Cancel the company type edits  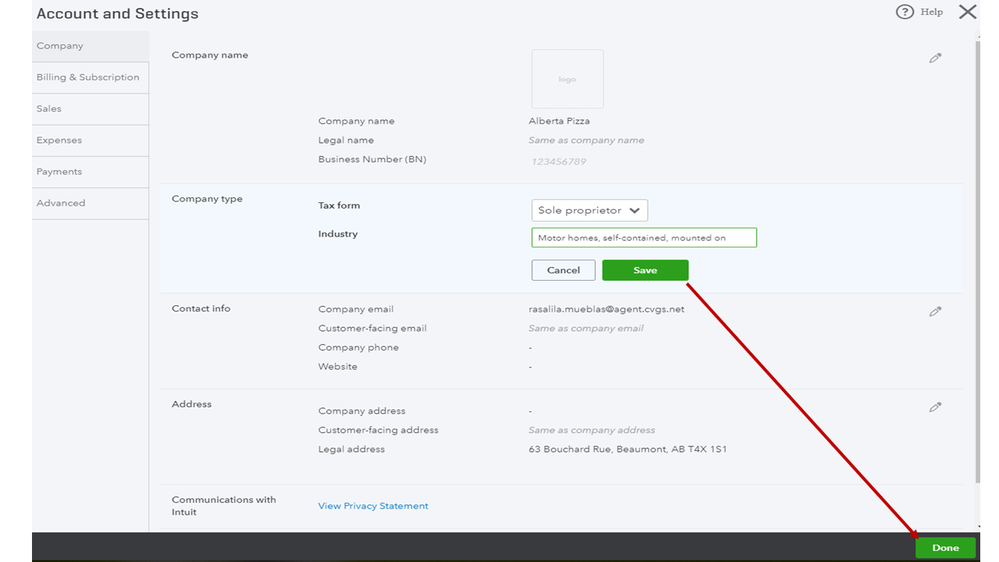coord(563,270)
